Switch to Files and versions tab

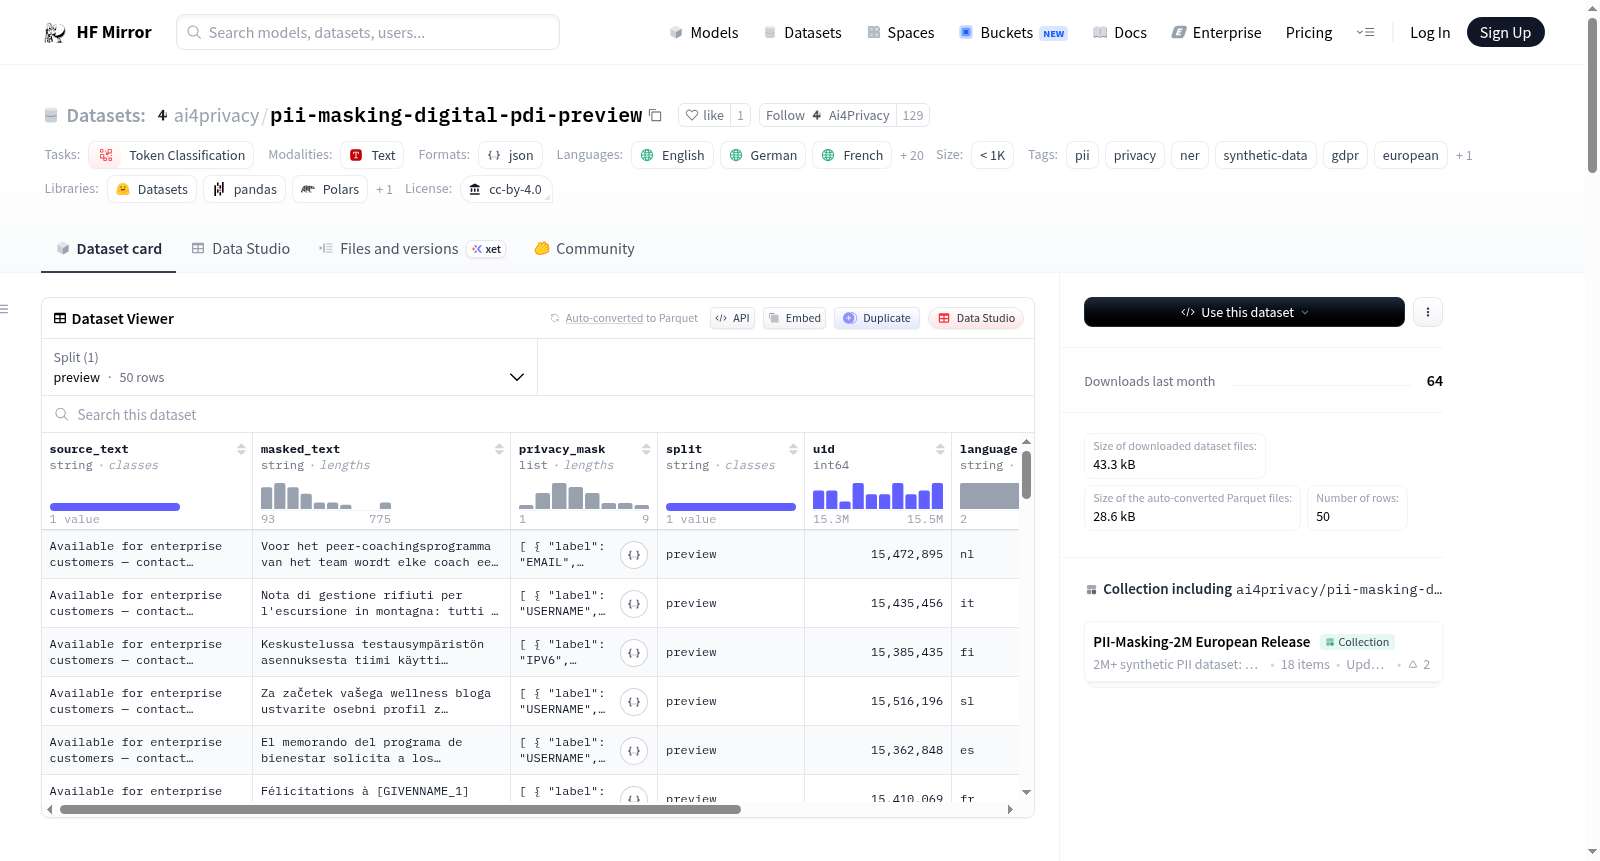412,249
